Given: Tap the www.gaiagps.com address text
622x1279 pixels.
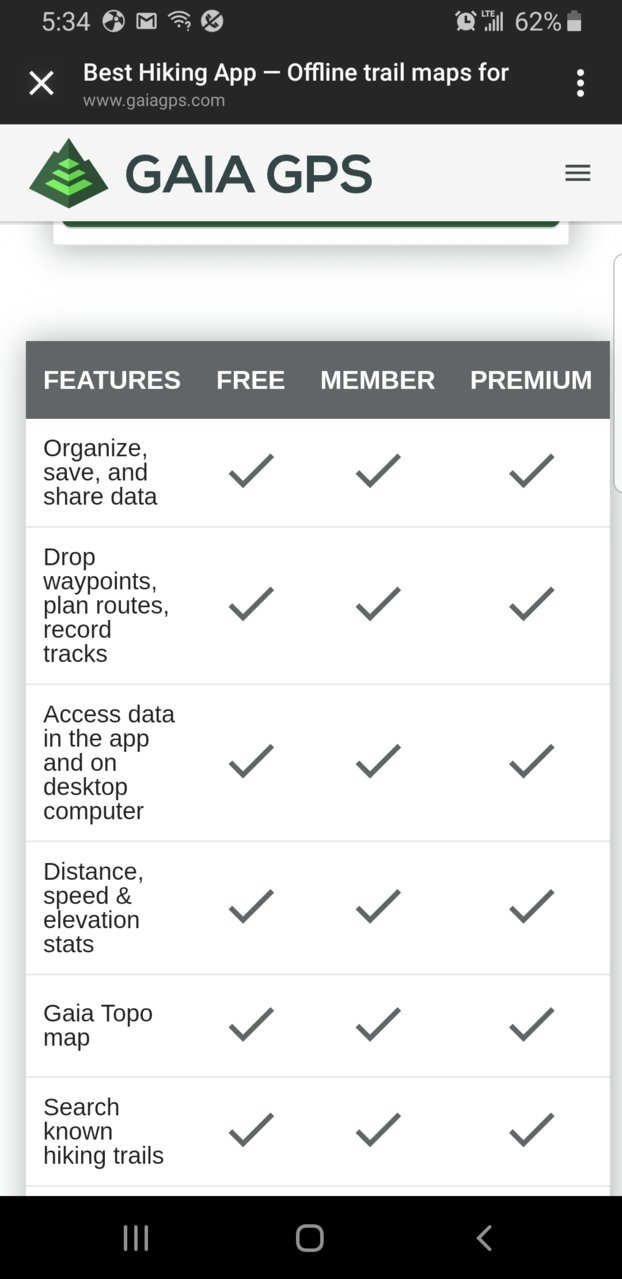Looking at the screenshot, I should click(154, 100).
